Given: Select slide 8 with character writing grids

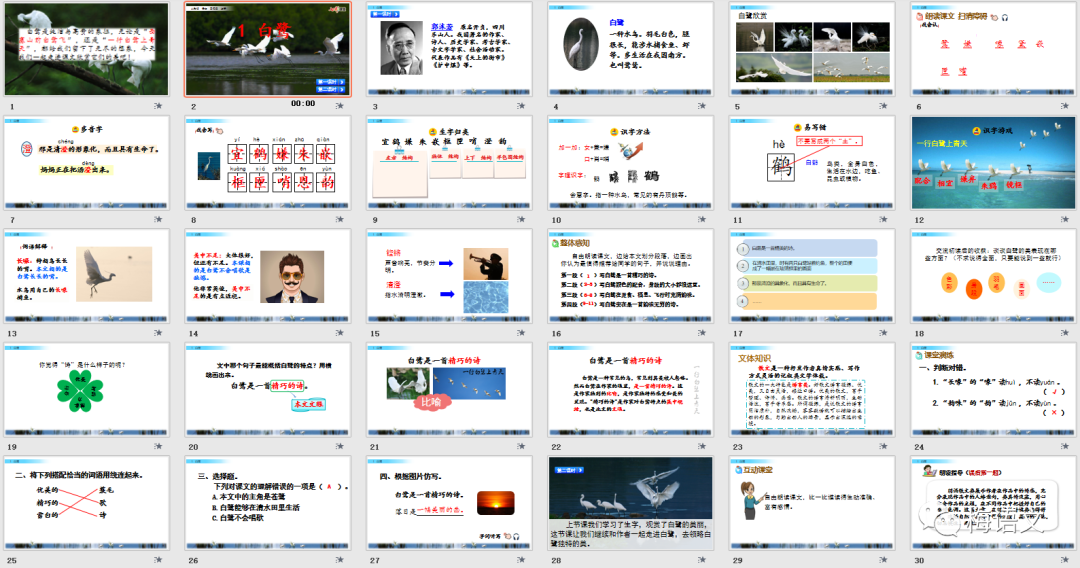Looking at the screenshot, I should click(x=268, y=162).
